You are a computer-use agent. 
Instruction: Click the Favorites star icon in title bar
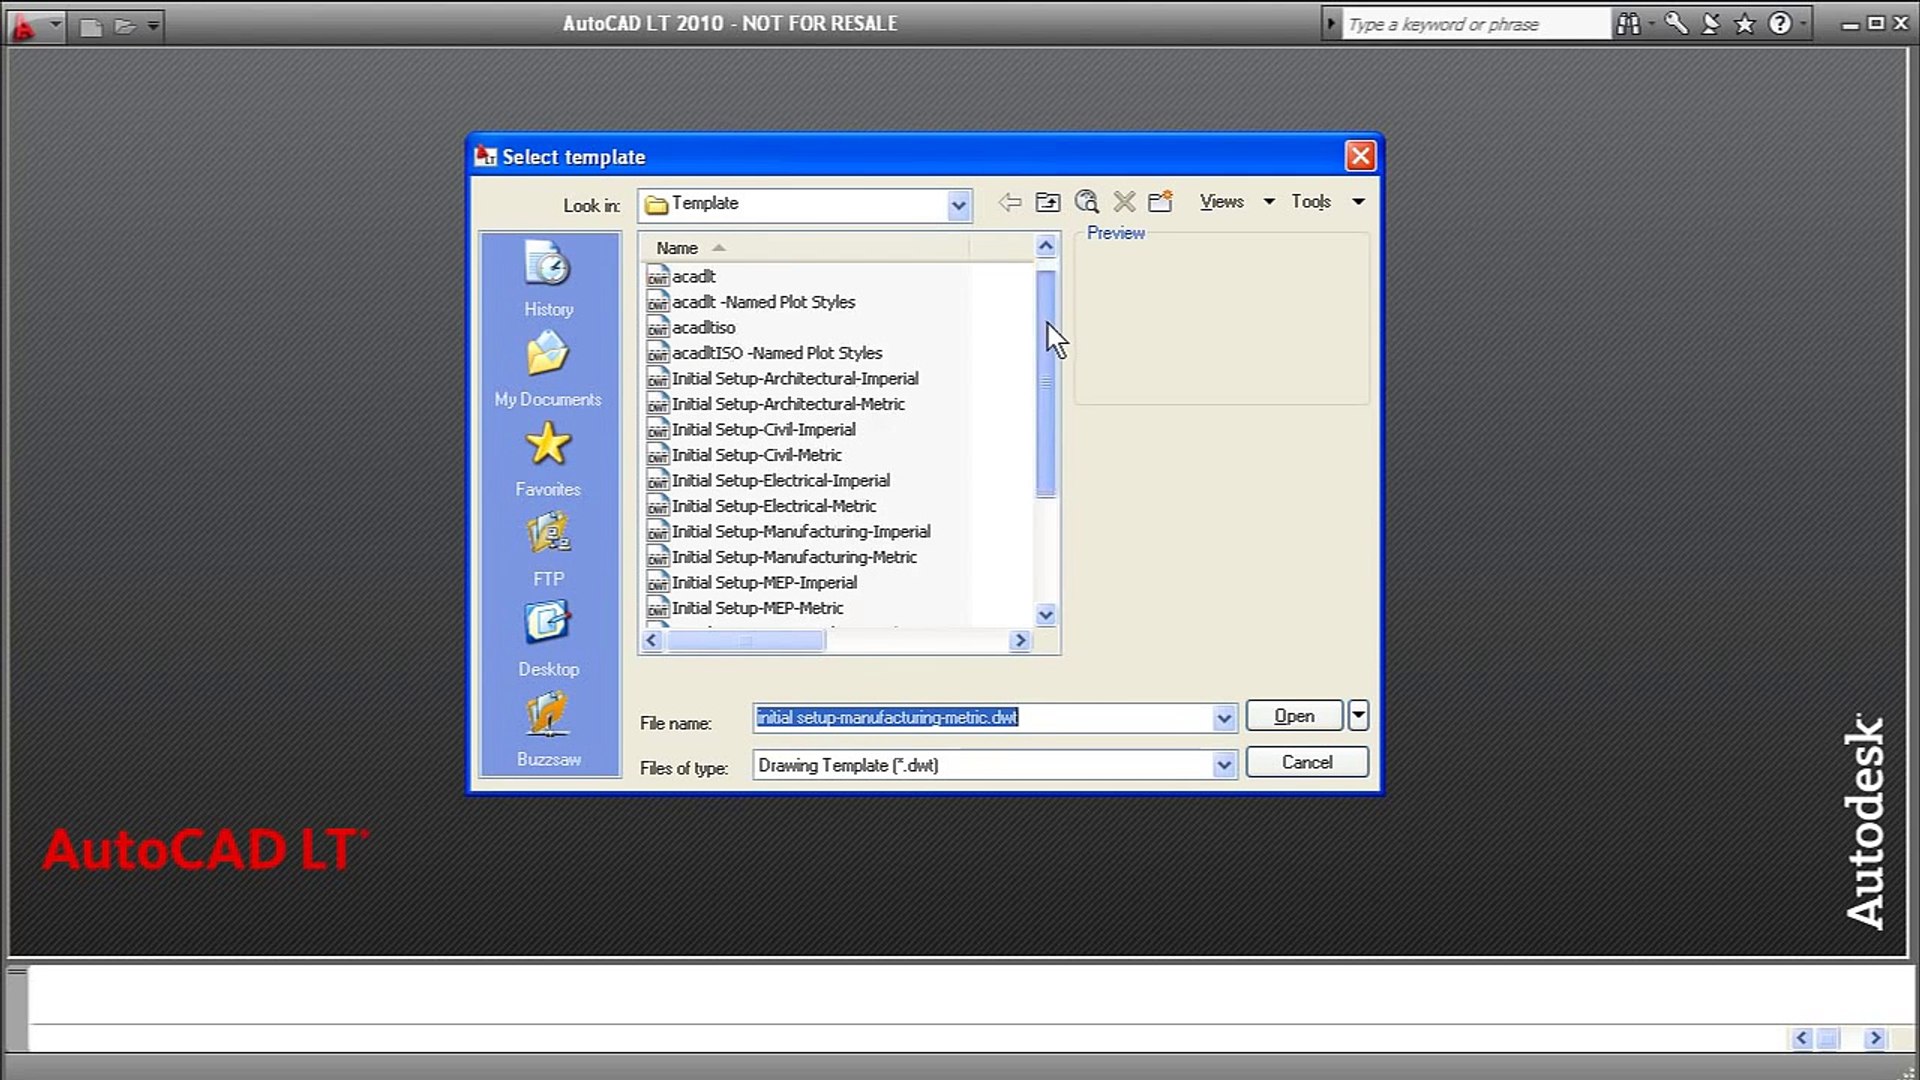click(x=1745, y=24)
